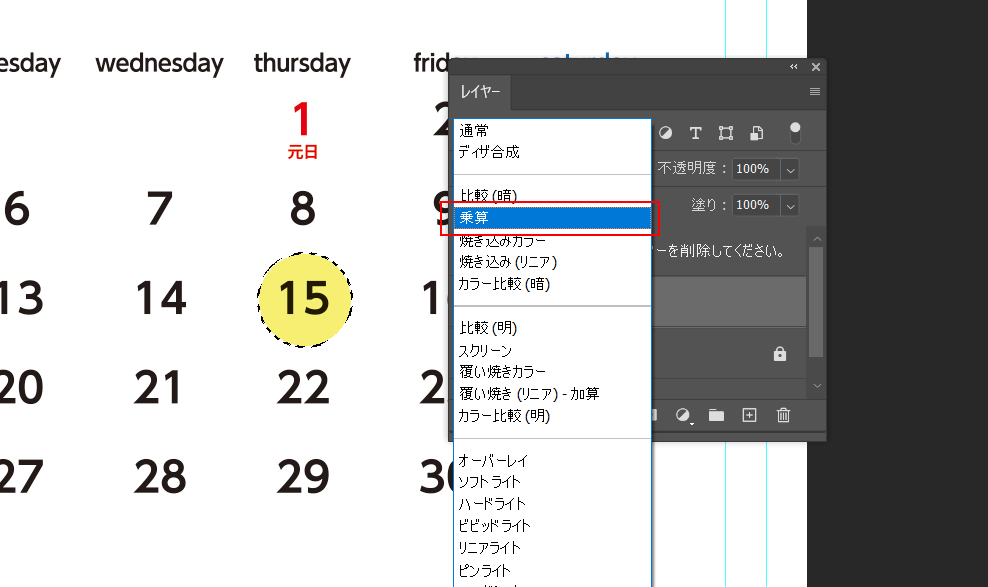988x587 pixels.
Task: Create a new fill or adjustment layer
Action: [684, 415]
